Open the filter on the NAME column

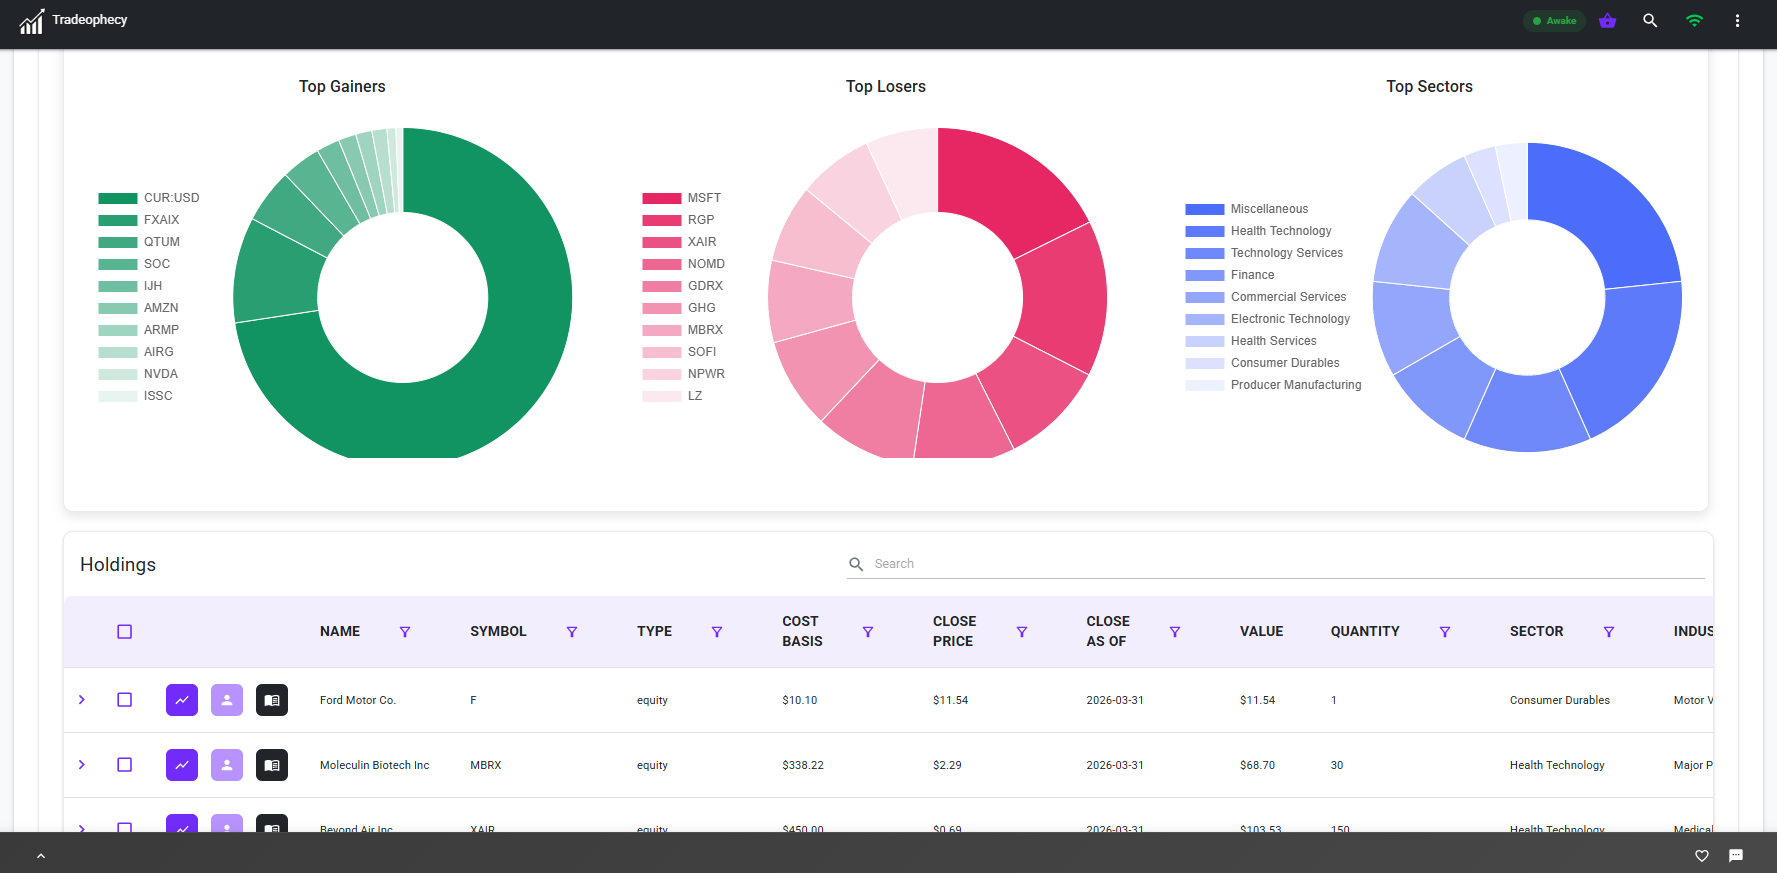[405, 632]
